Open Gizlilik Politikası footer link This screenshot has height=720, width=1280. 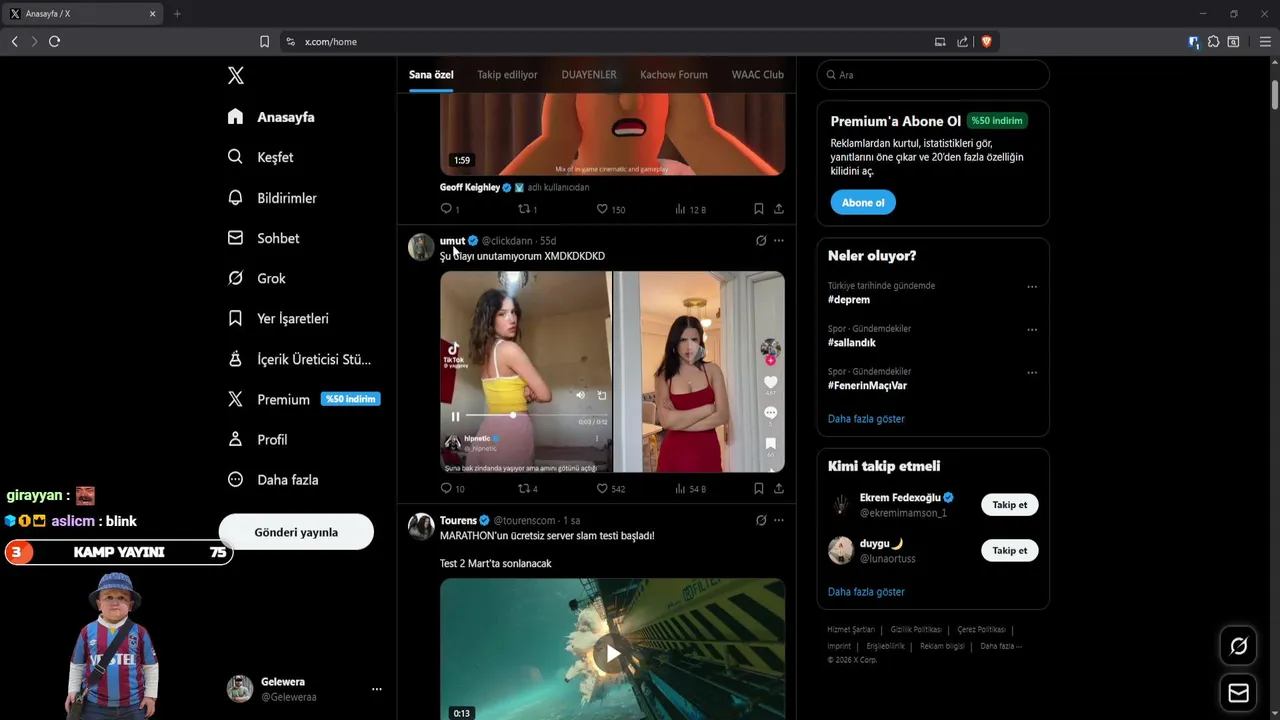916,630
